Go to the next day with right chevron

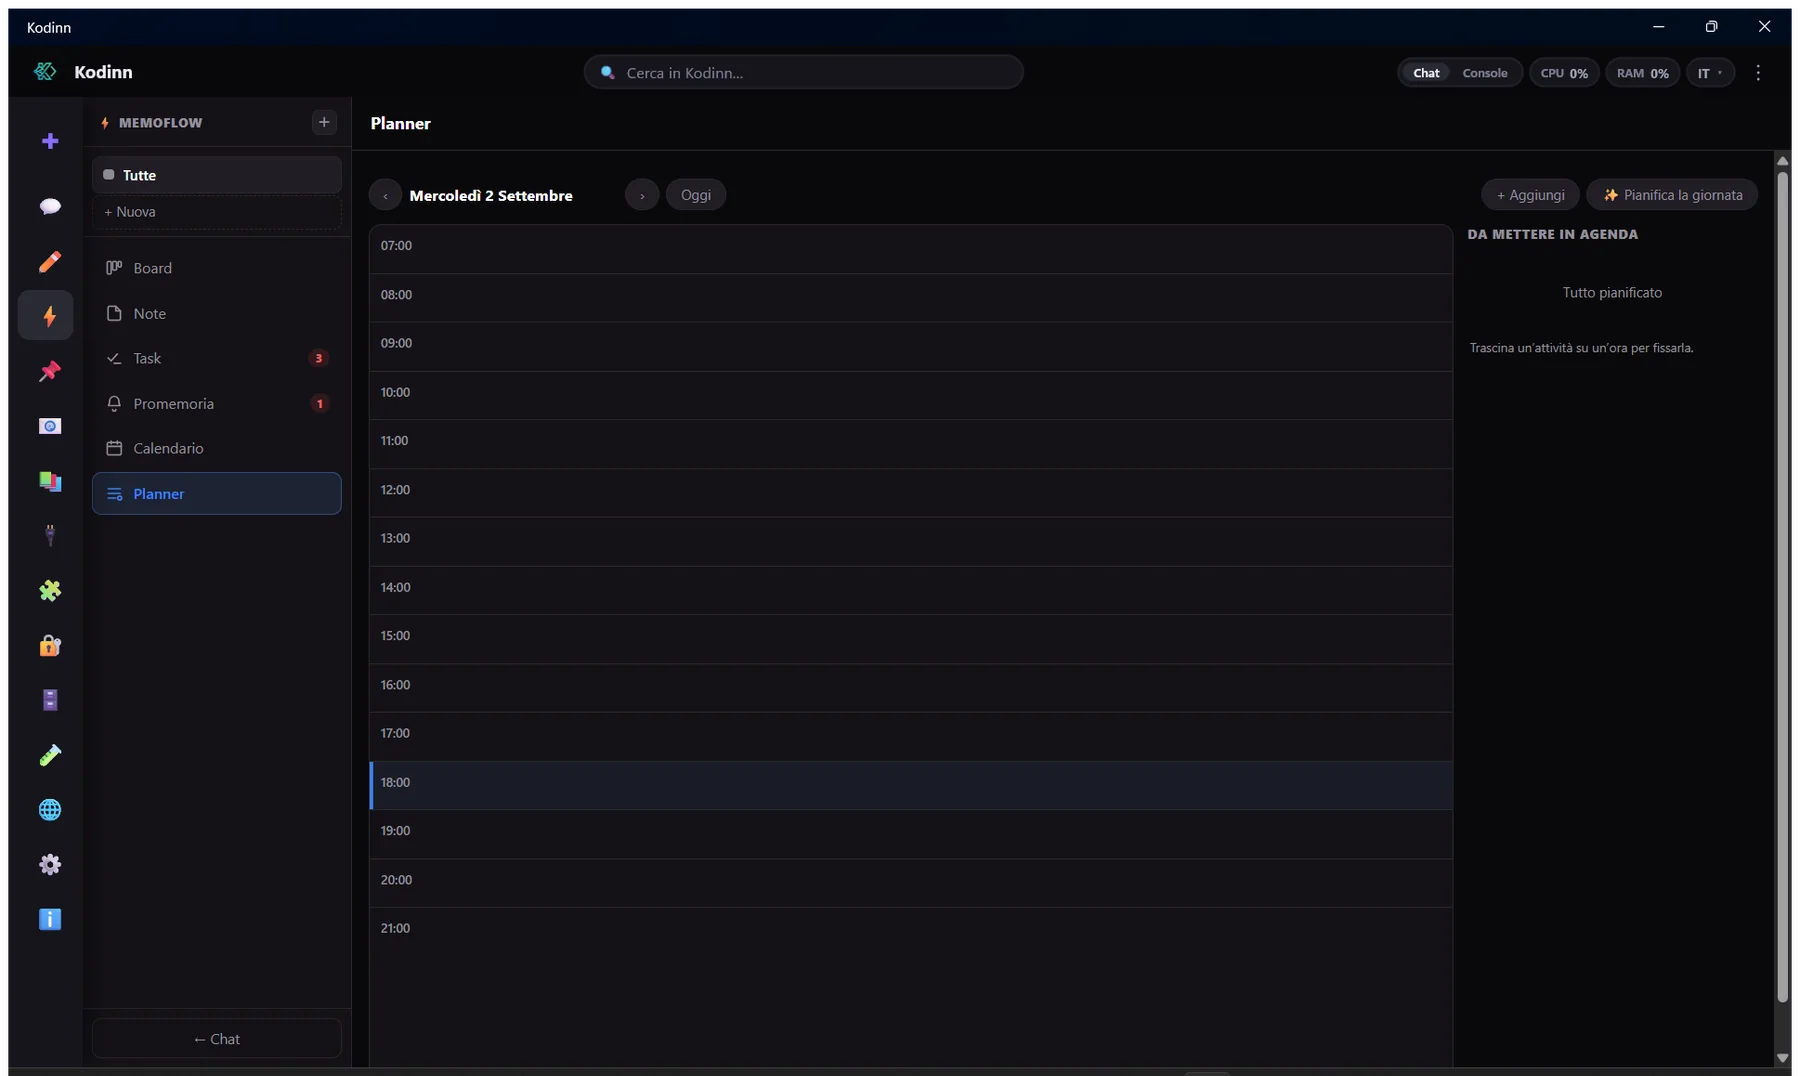642,195
